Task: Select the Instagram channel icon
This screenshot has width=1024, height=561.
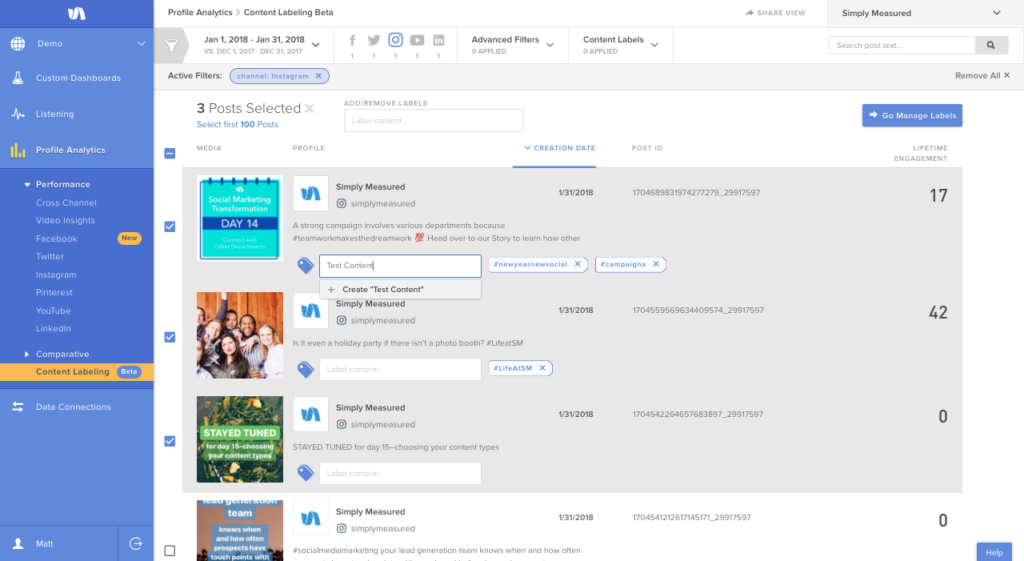Action: pos(395,40)
